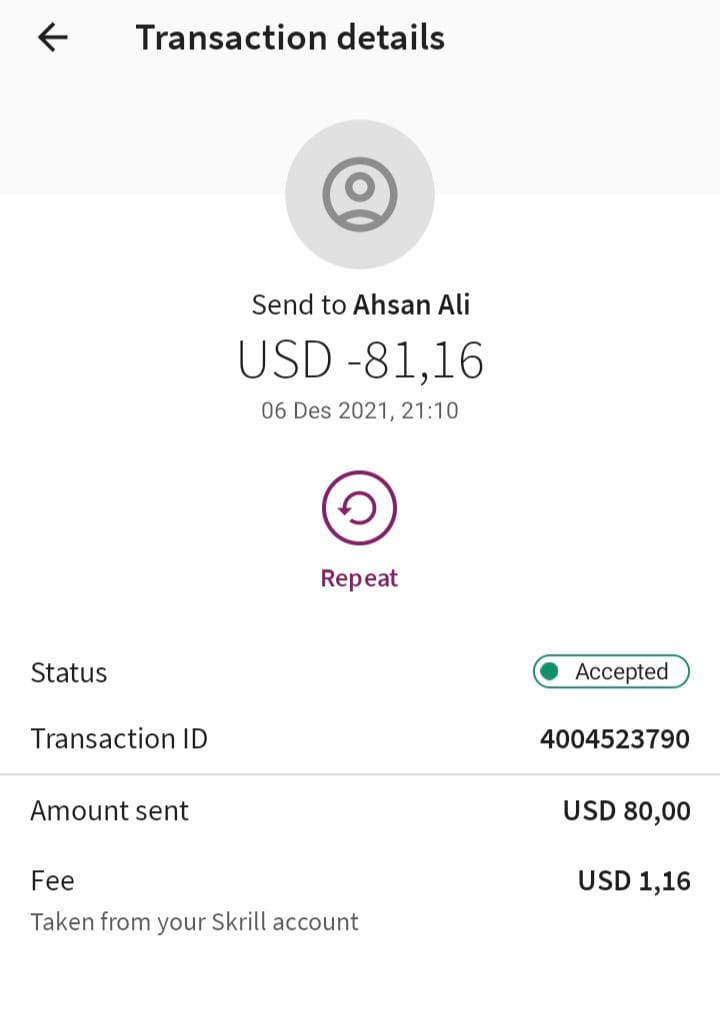Click the Amount sent label
Screen dimensions: 720x1013
(110, 811)
